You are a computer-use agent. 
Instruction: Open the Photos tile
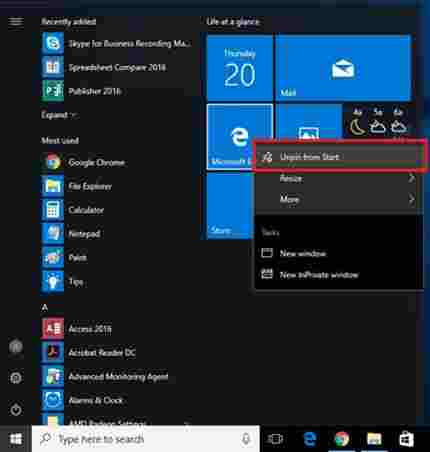[309, 122]
